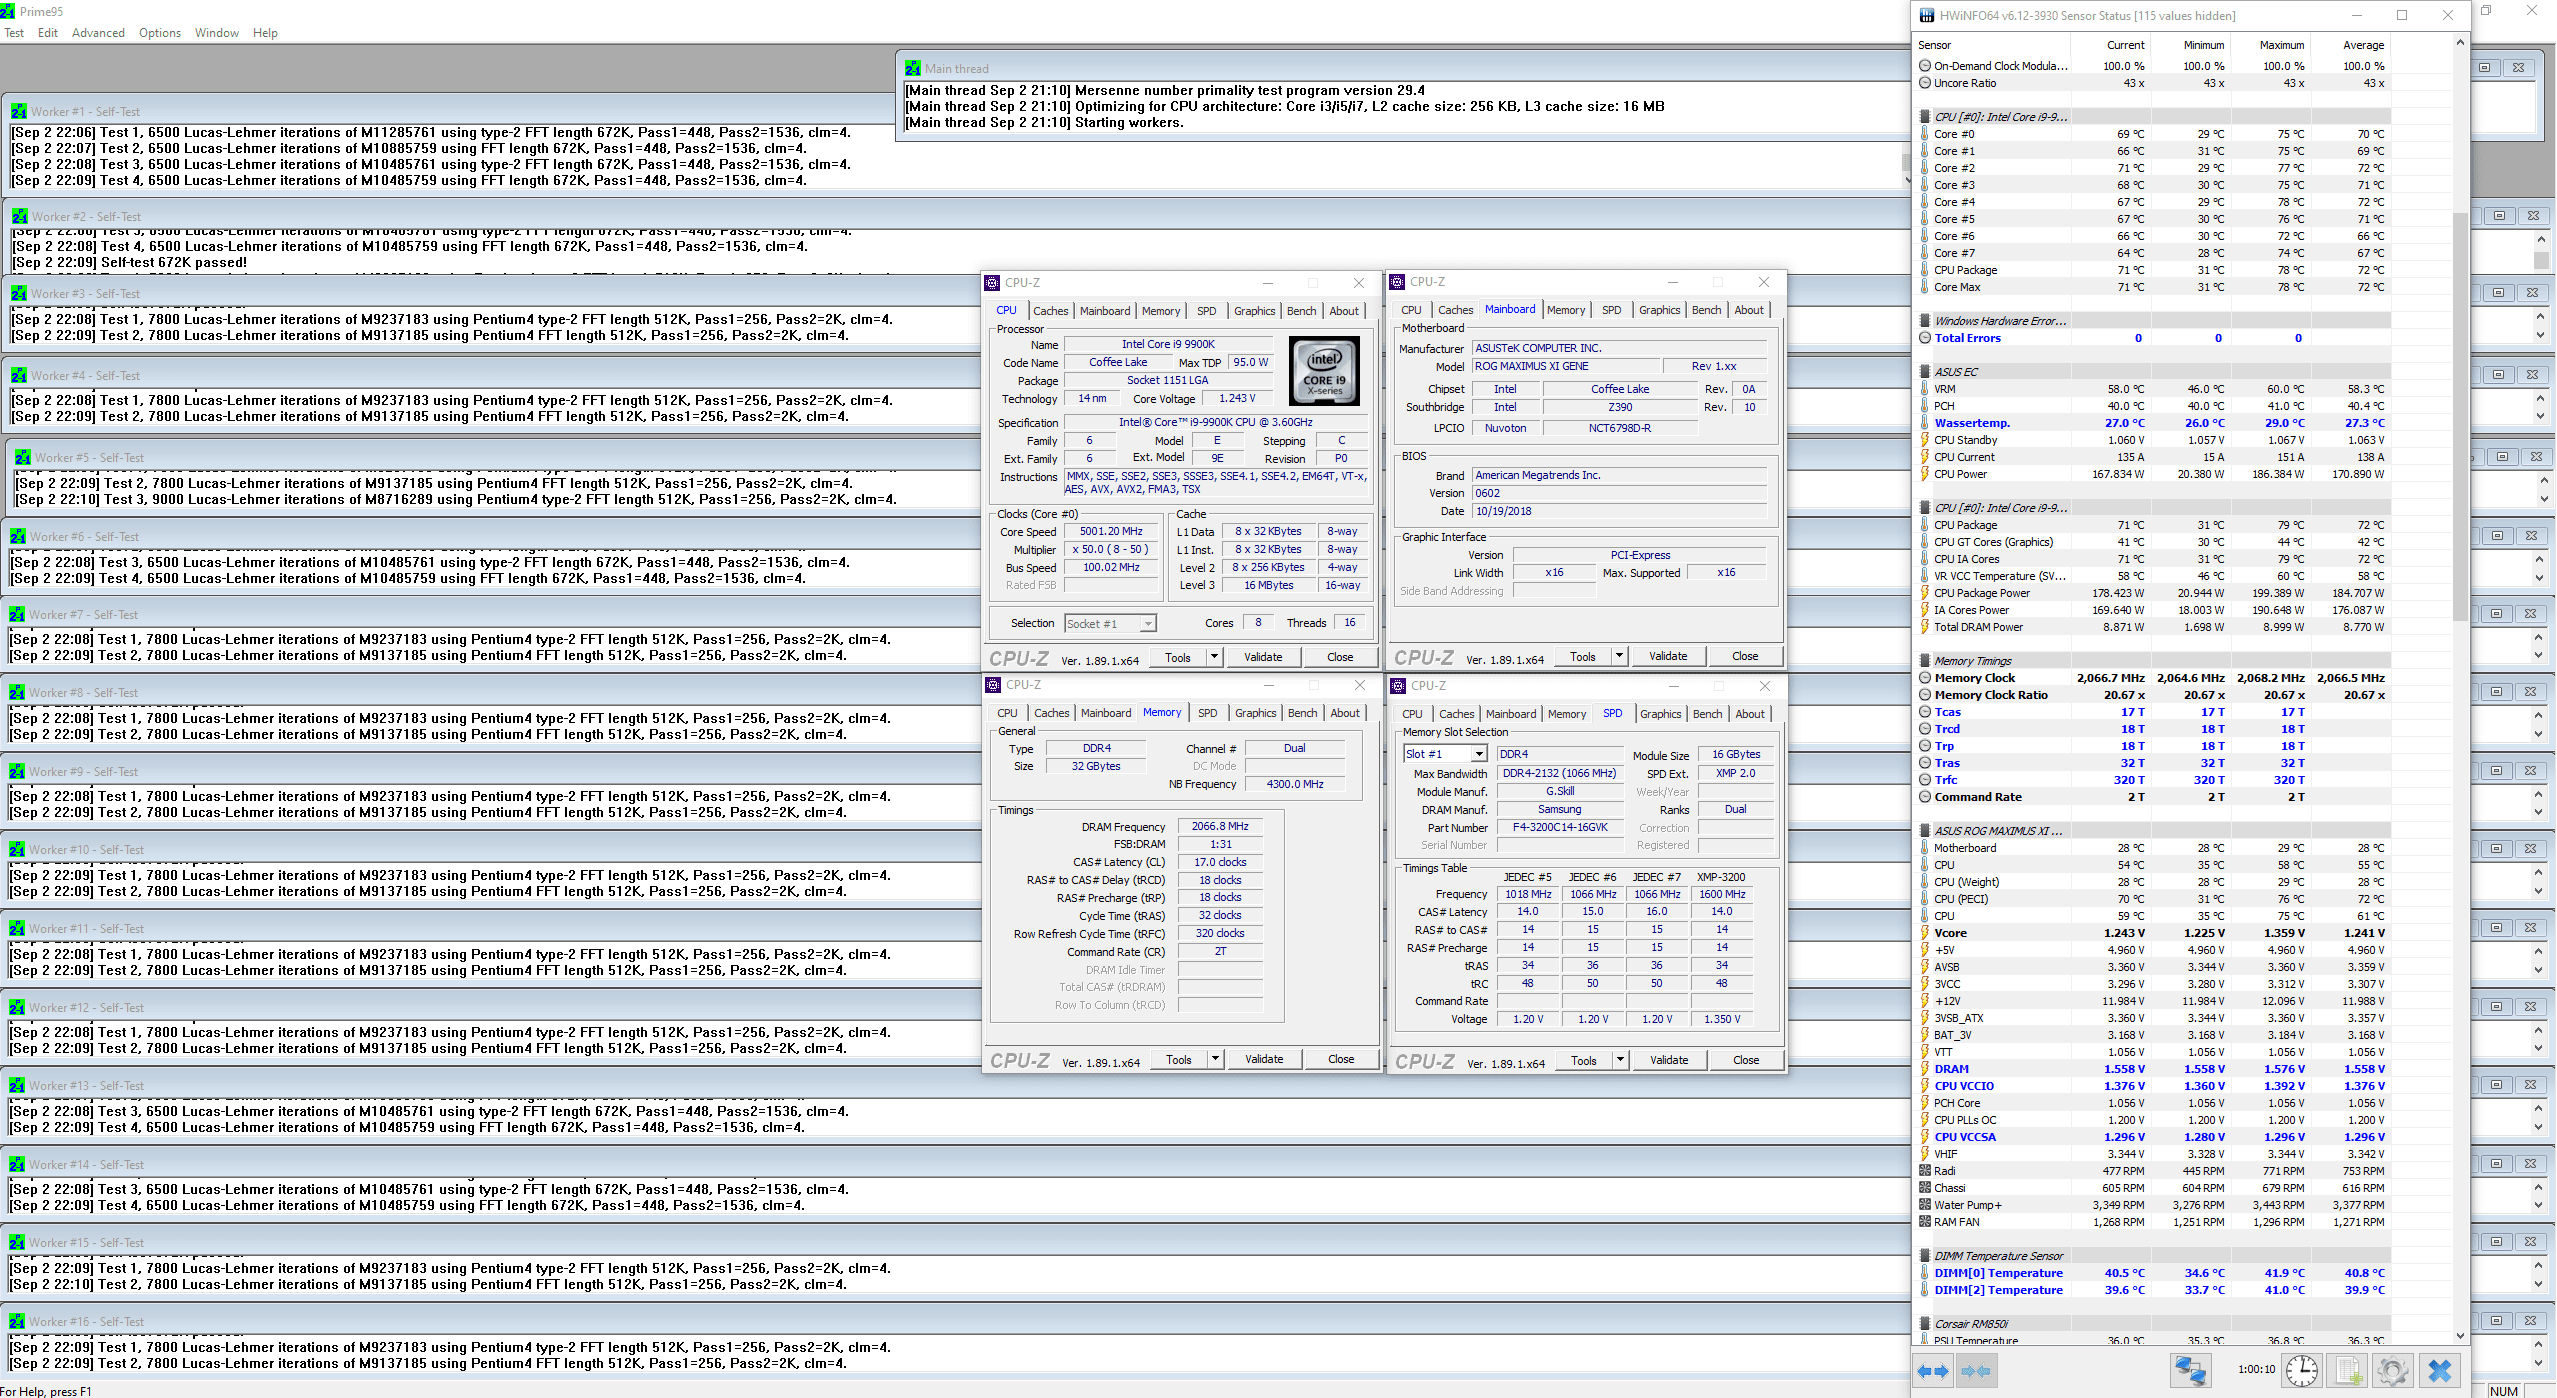The width and height of the screenshot is (2557, 1398).
Task: Open HWiNFO network remote monitors icon
Action: [x=2190, y=1370]
